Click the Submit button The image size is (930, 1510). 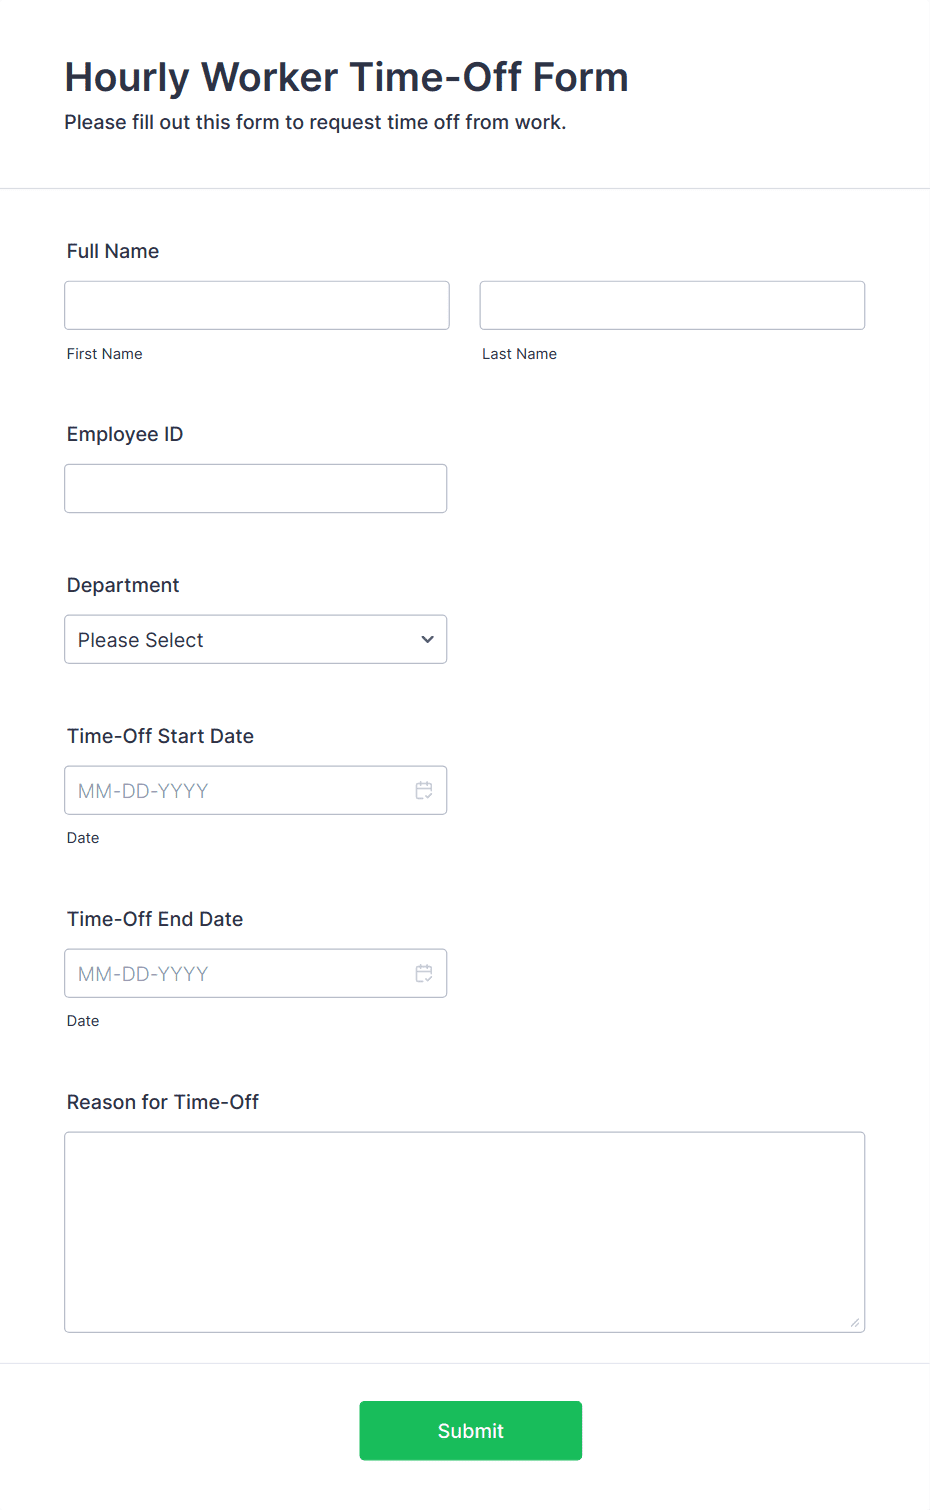point(470,1430)
